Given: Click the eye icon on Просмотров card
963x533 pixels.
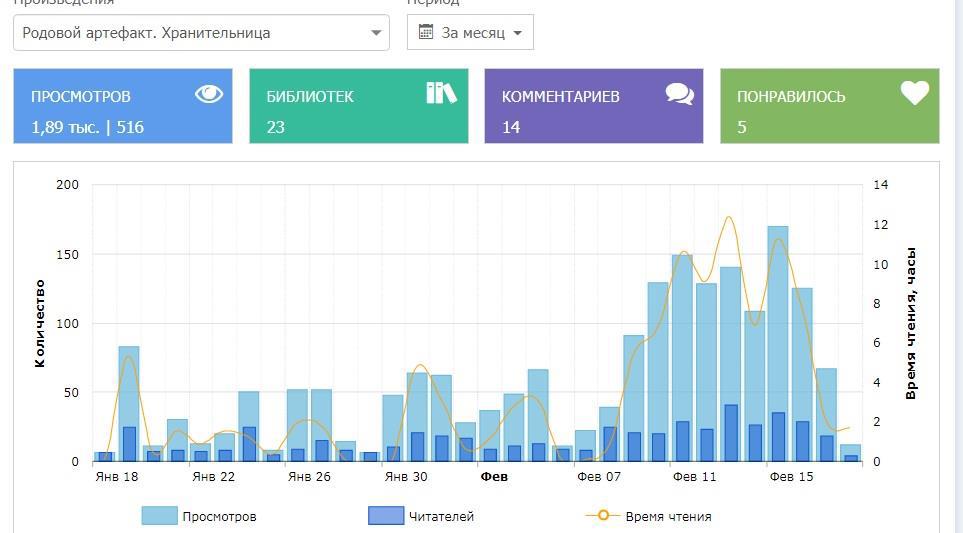Looking at the screenshot, I should [x=209, y=94].
